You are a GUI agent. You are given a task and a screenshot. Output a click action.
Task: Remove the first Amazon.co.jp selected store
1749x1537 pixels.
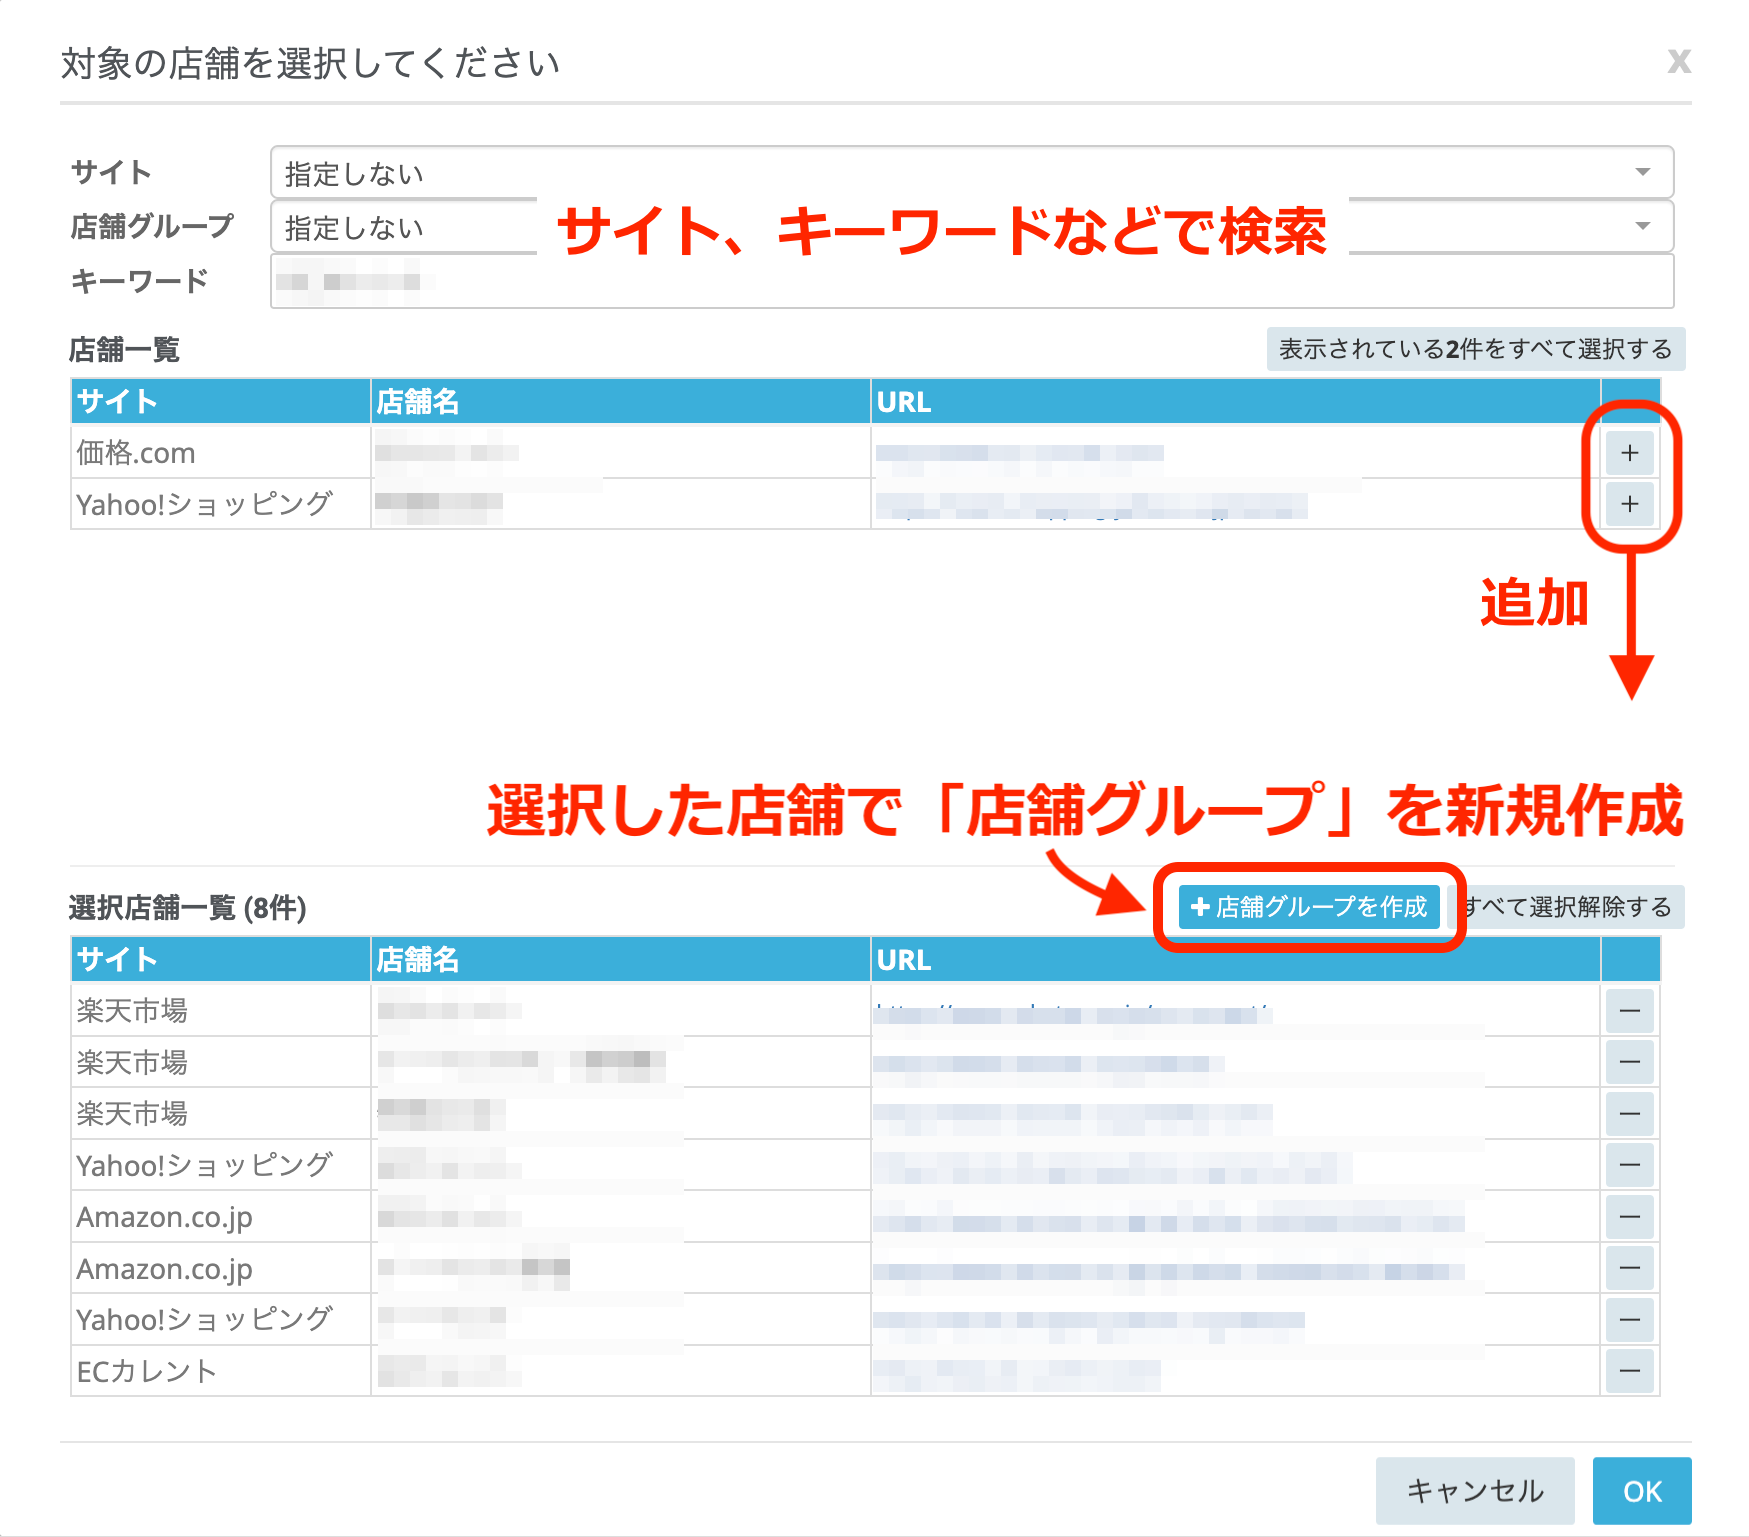pos(1629,1217)
